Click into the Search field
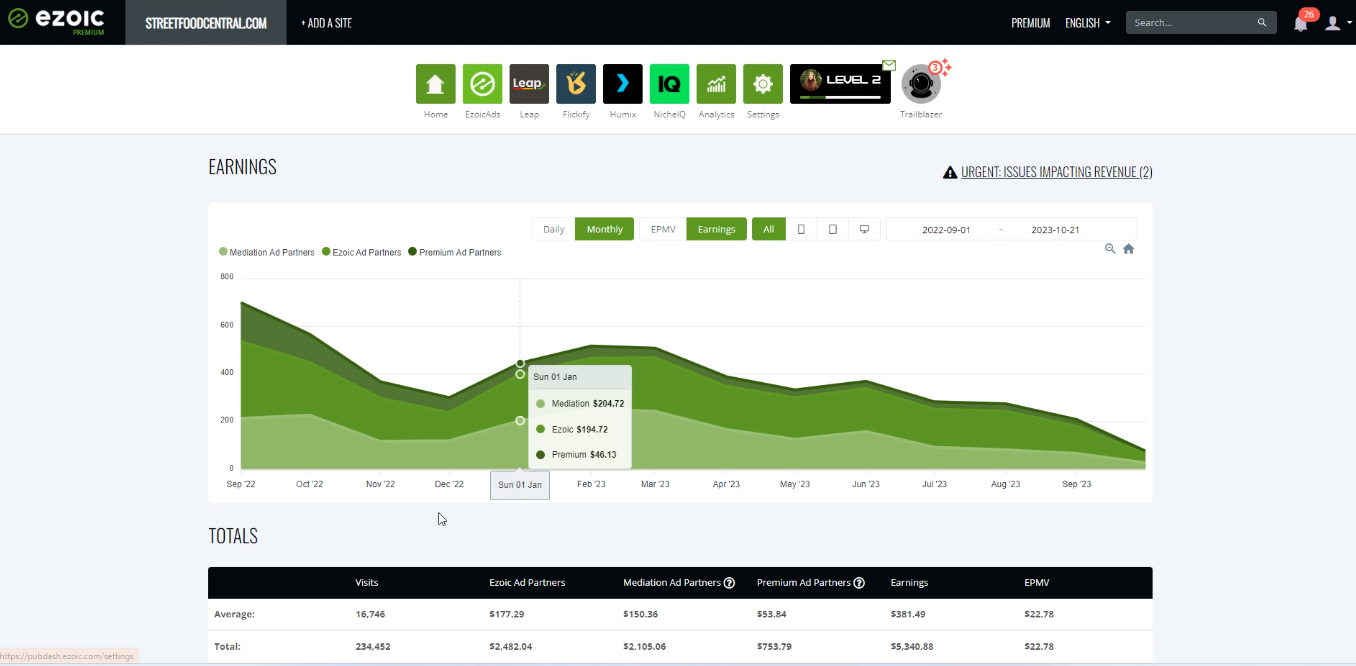This screenshot has width=1356, height=666. (1190, 22)
